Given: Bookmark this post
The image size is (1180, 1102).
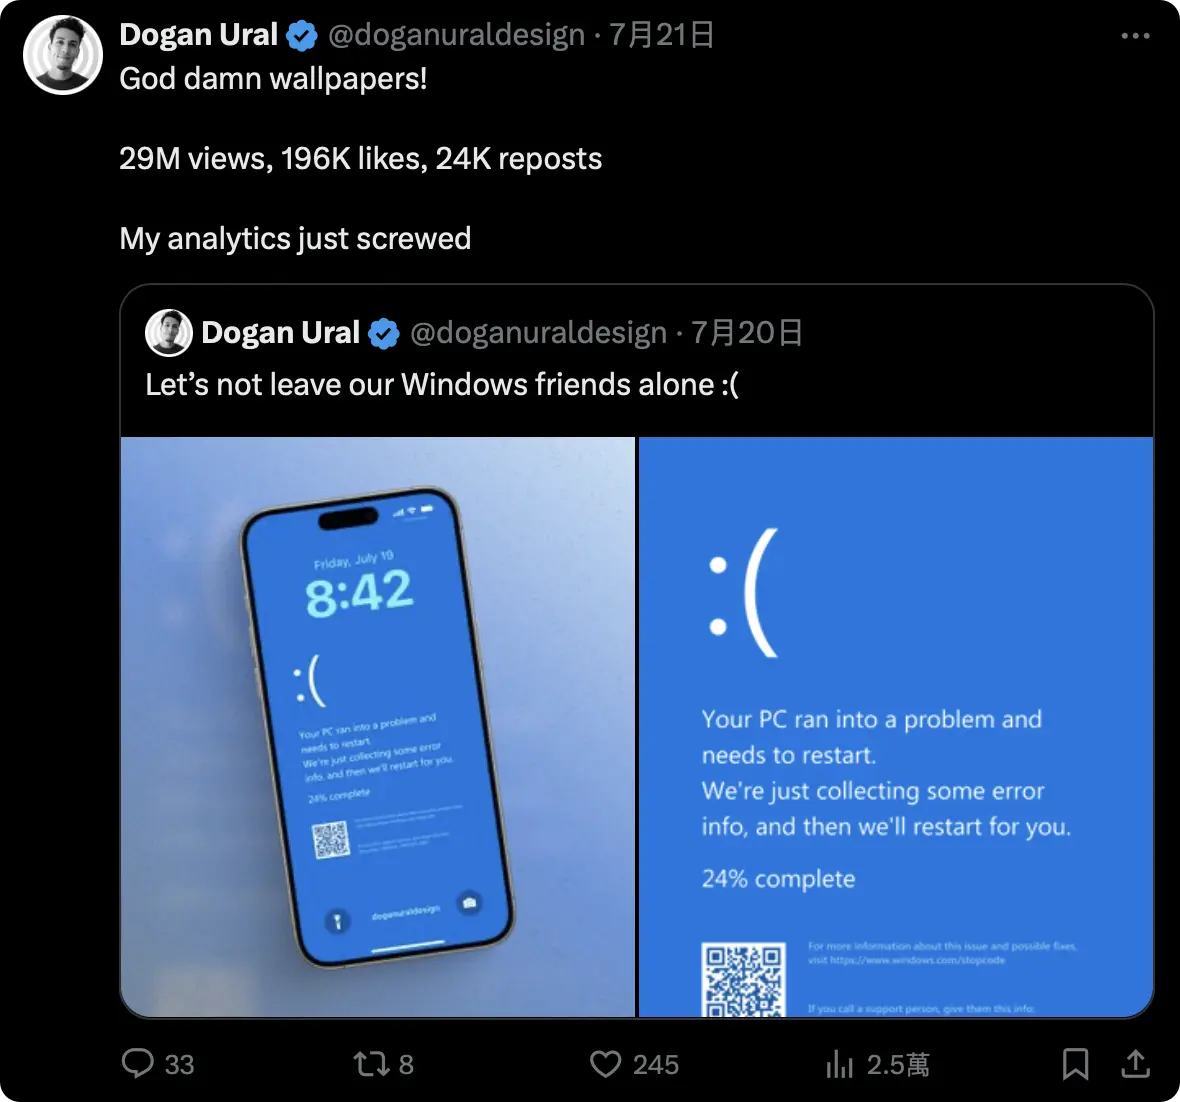Looking at the screenshot, I should tap(1075, 1064).
